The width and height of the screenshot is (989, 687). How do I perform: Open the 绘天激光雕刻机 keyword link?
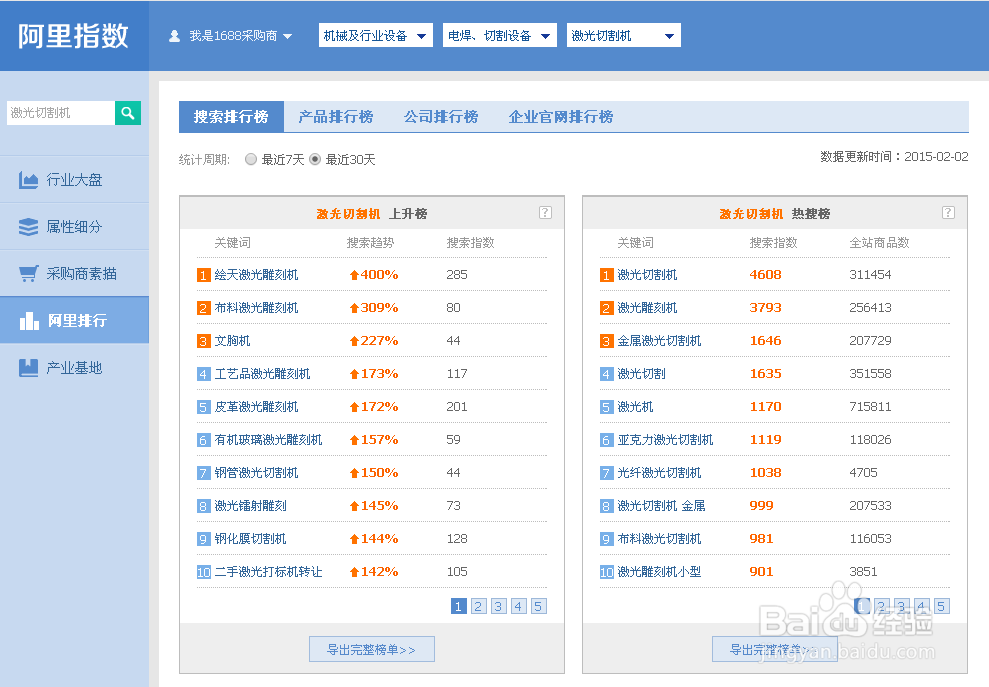pyautogui.click(x=256, y=275)
